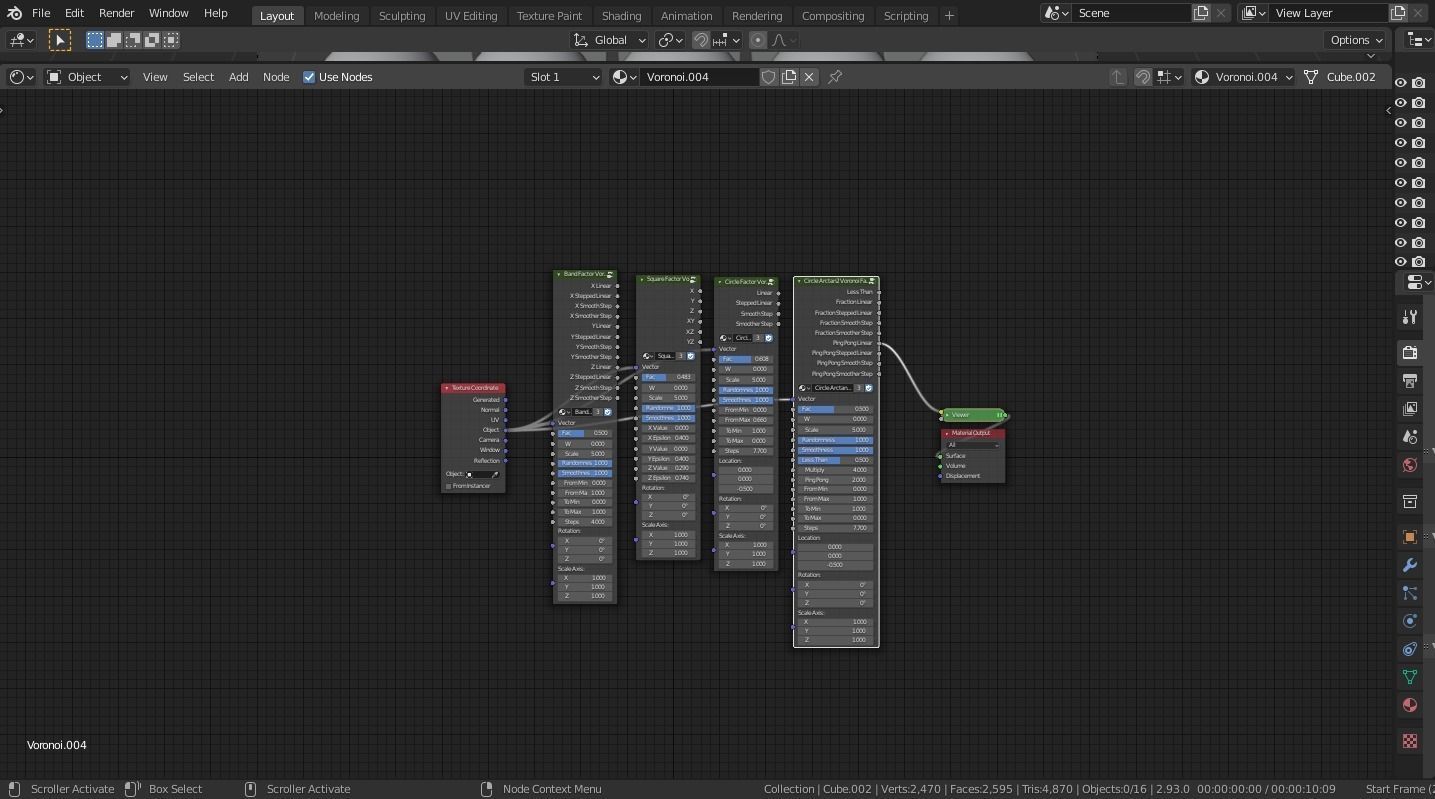The height and width of the screenshot is (799, 1435).
Task: Click the Fake User shield icon for Voronoi.004
Action: 769,76
